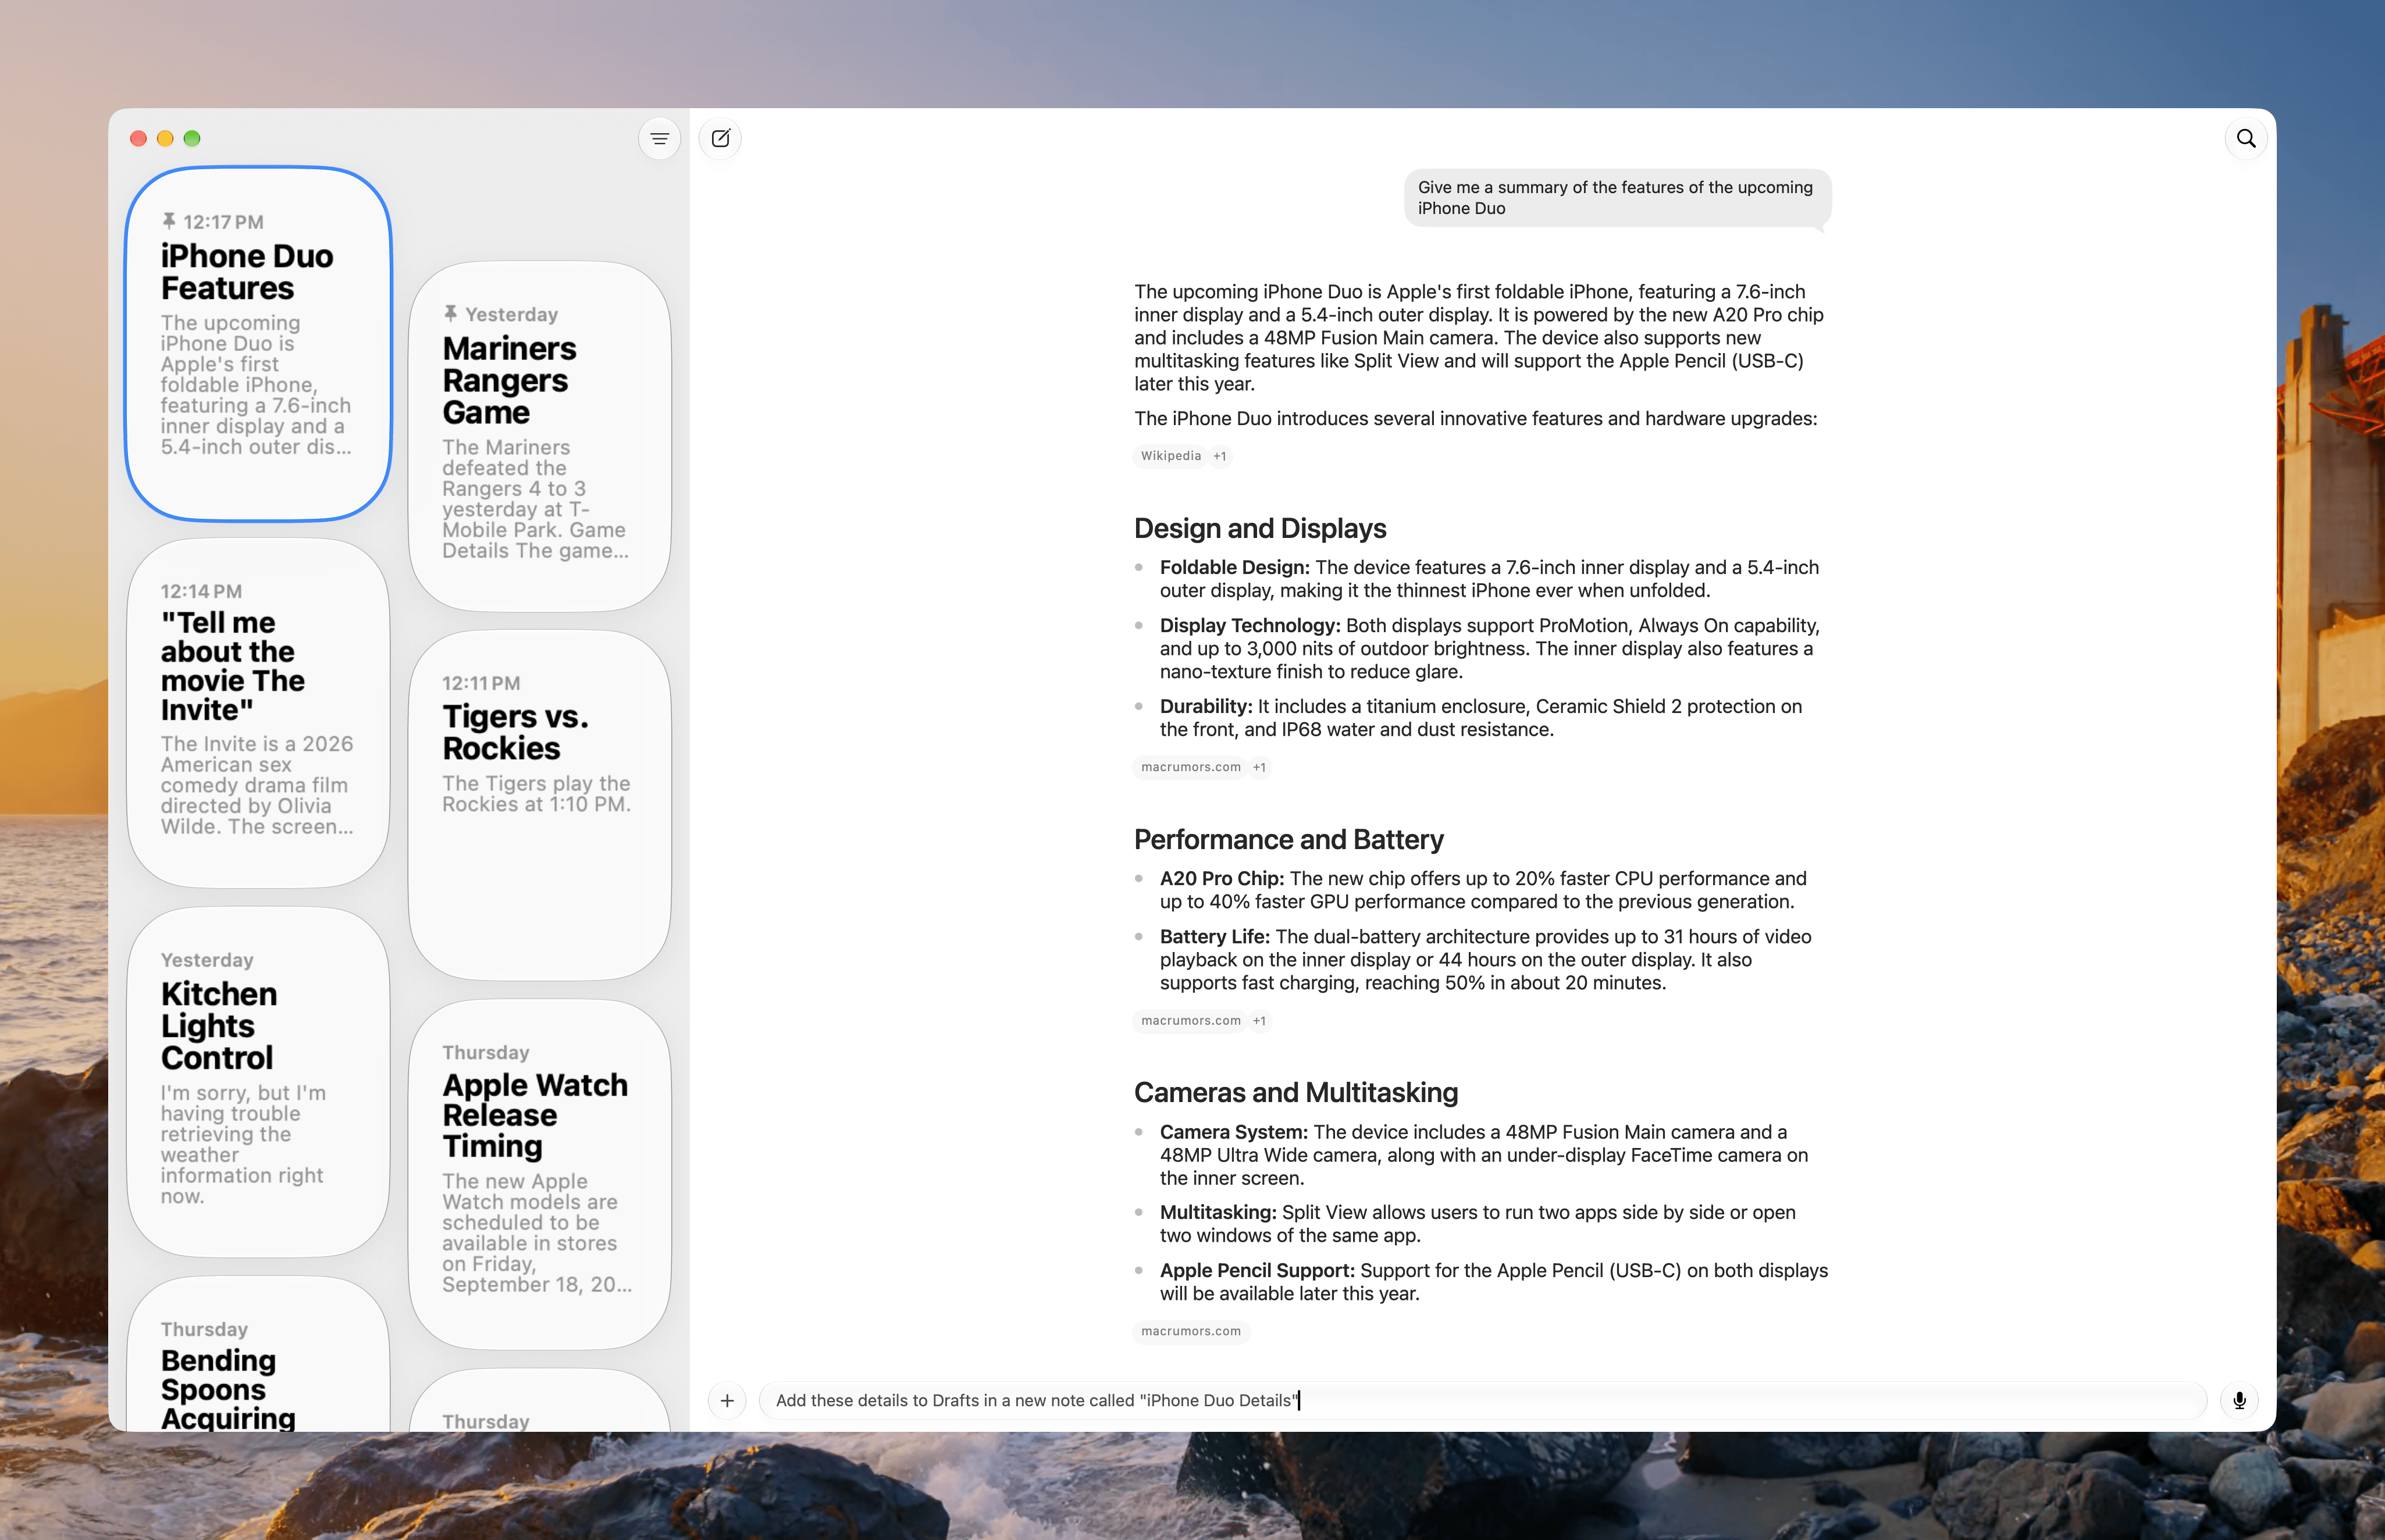Click the pin icon on Mariners Rangers Game
The image size is (2385, 1540).
coord(451,314)
